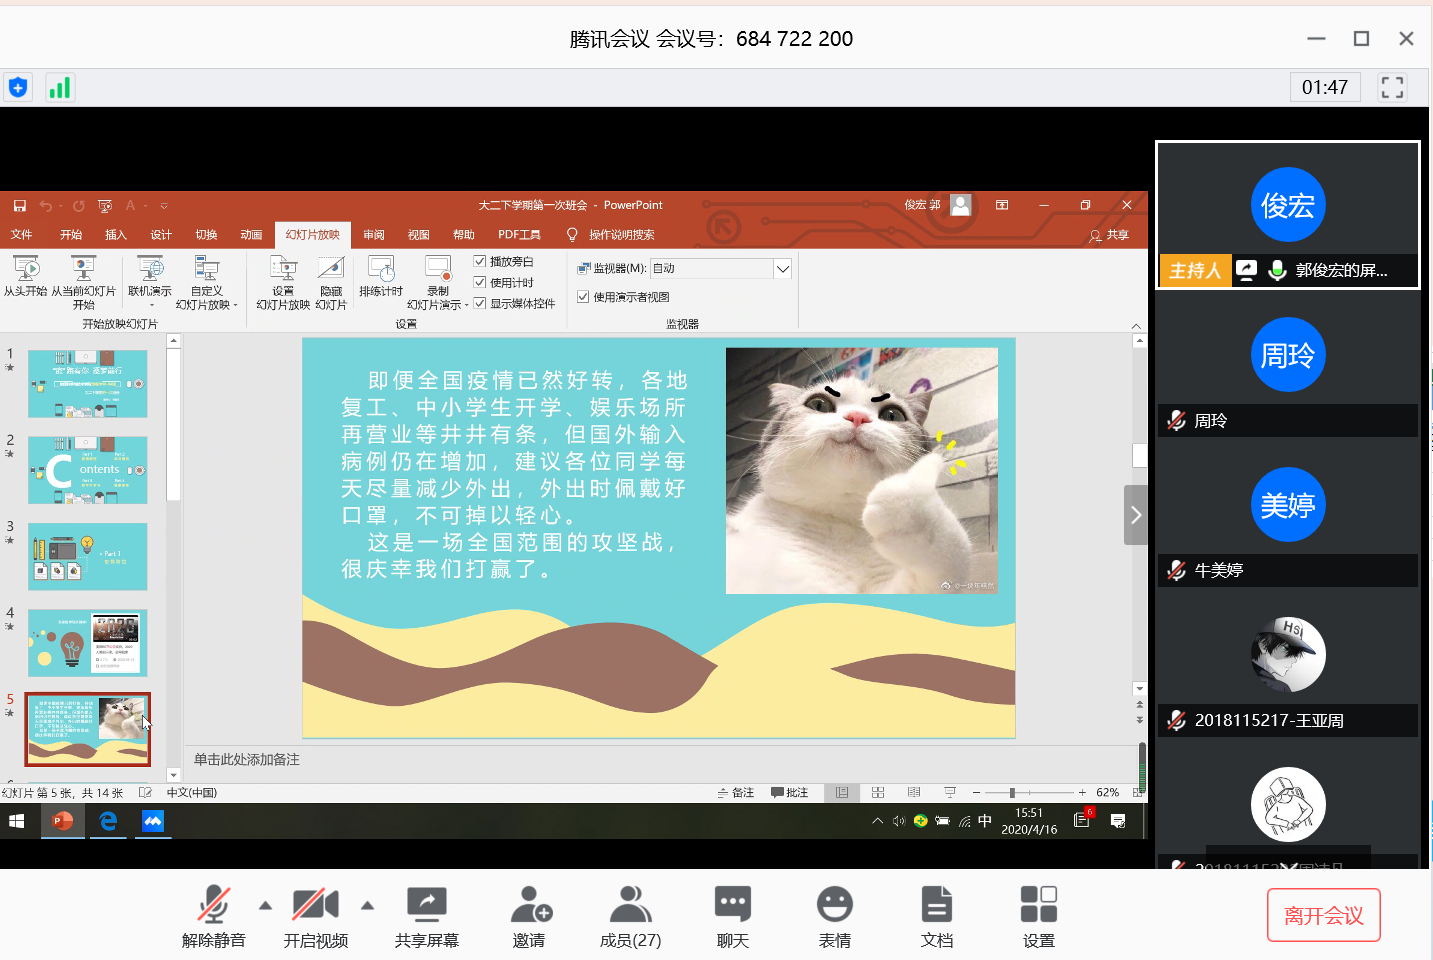Select slide 3 thumbnail

[88, 556]
